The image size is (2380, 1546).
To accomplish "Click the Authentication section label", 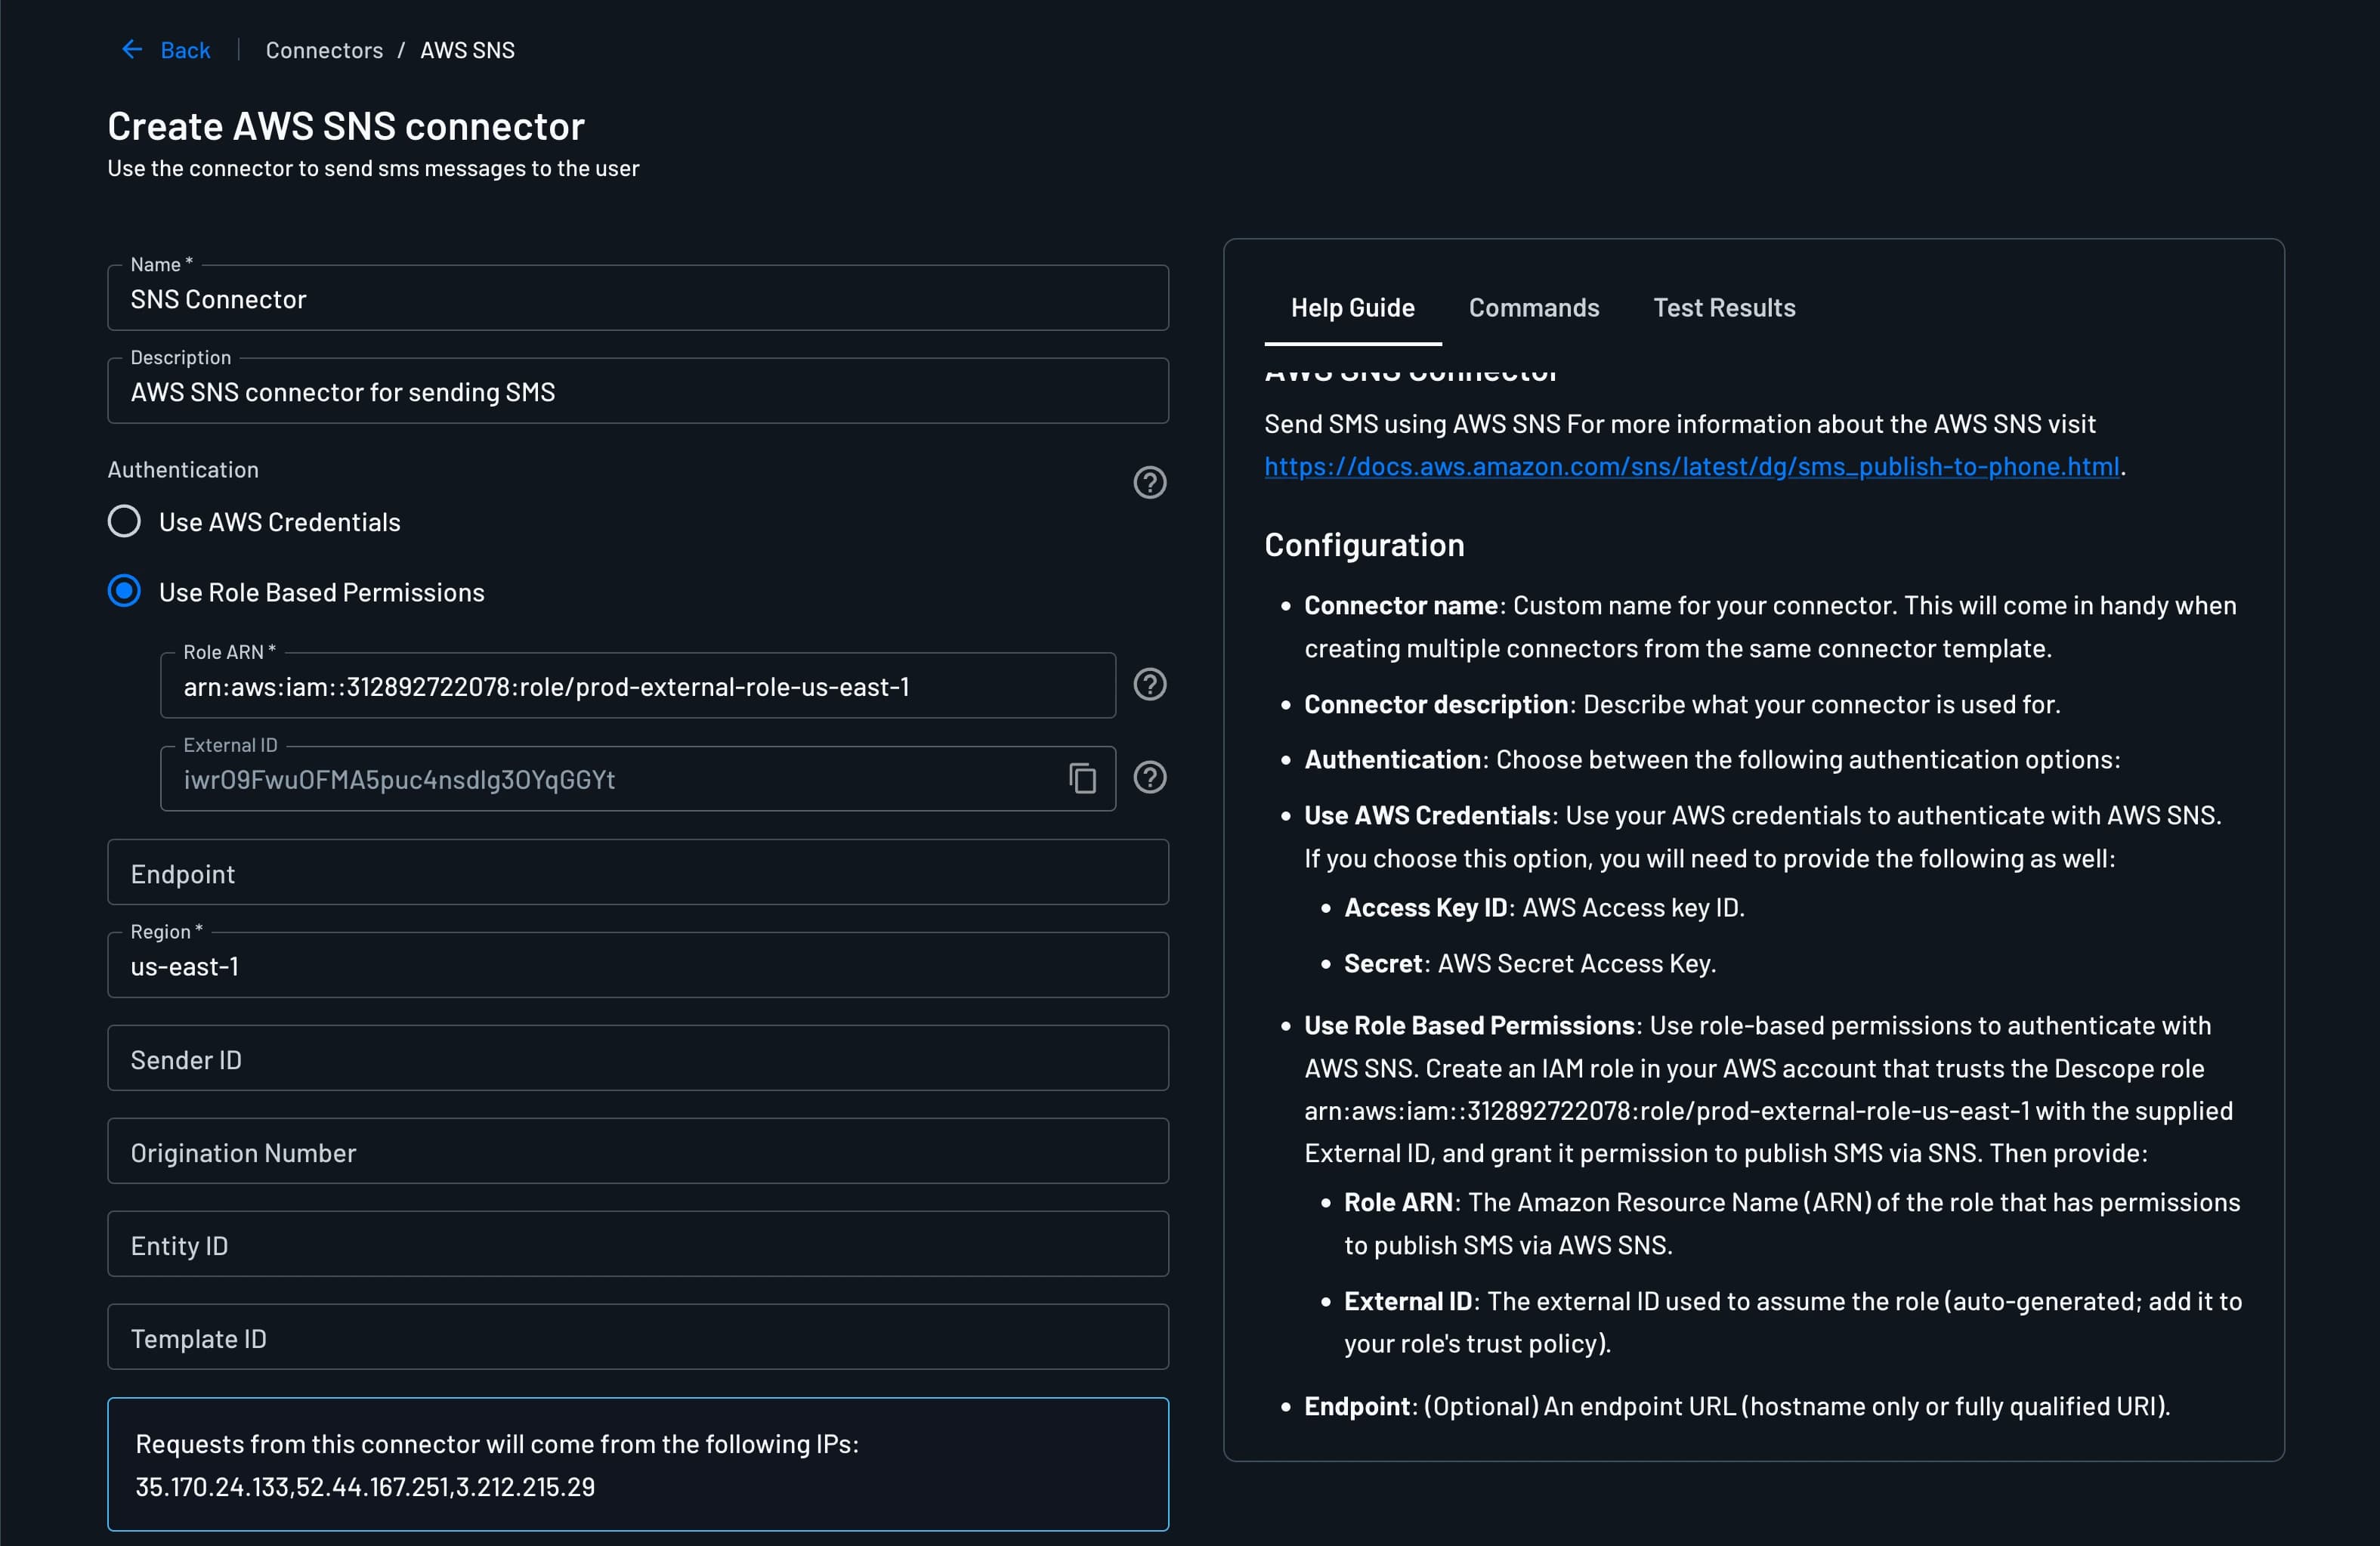I will (x=183, y=469).
